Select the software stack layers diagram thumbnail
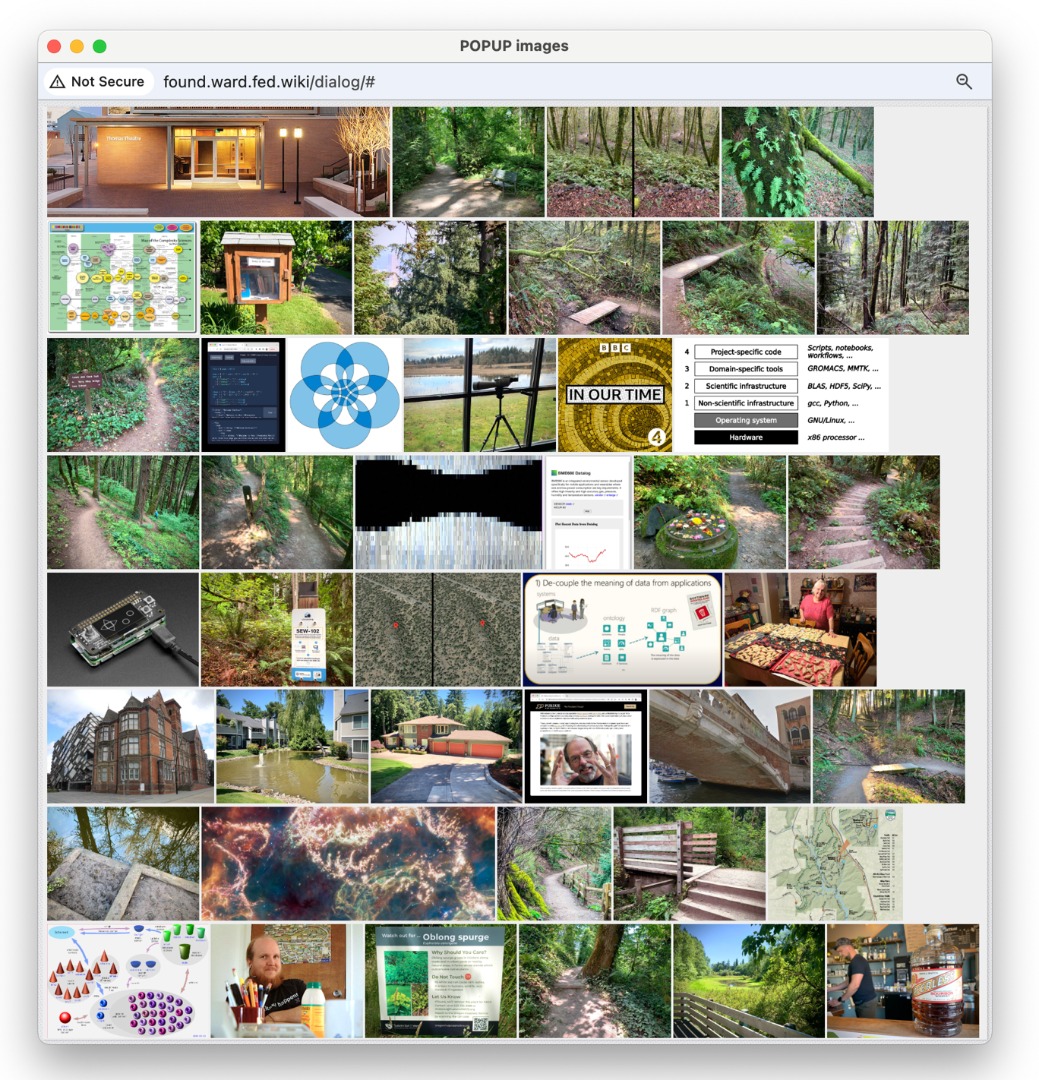This screenshot has width=1039, height=1080. point(781,395)
